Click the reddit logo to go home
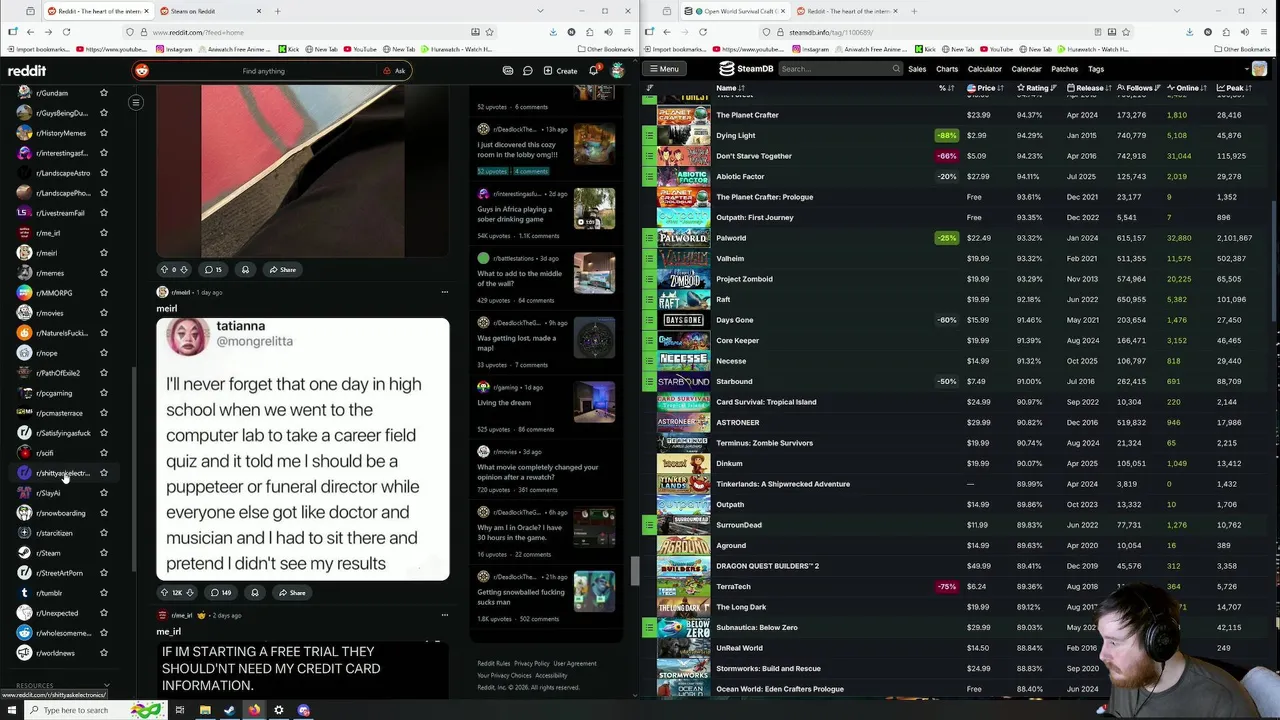 click(27, 71)
